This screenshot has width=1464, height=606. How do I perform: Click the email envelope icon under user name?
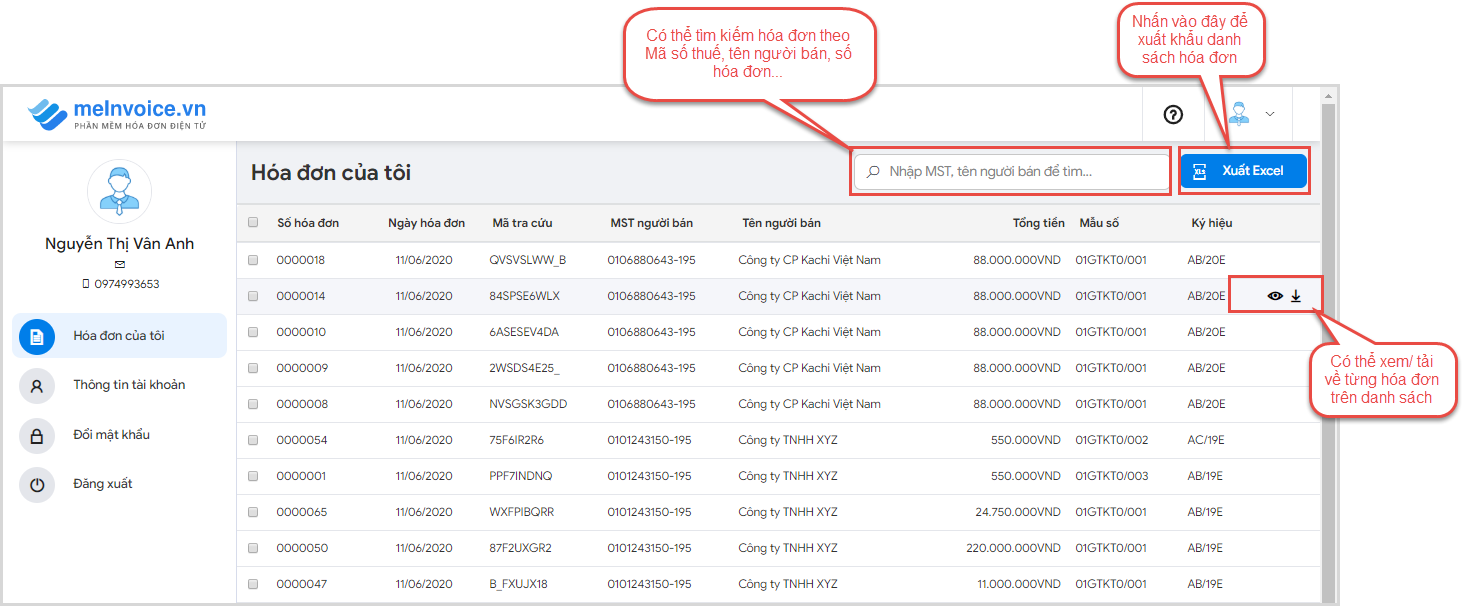point(120,264)
